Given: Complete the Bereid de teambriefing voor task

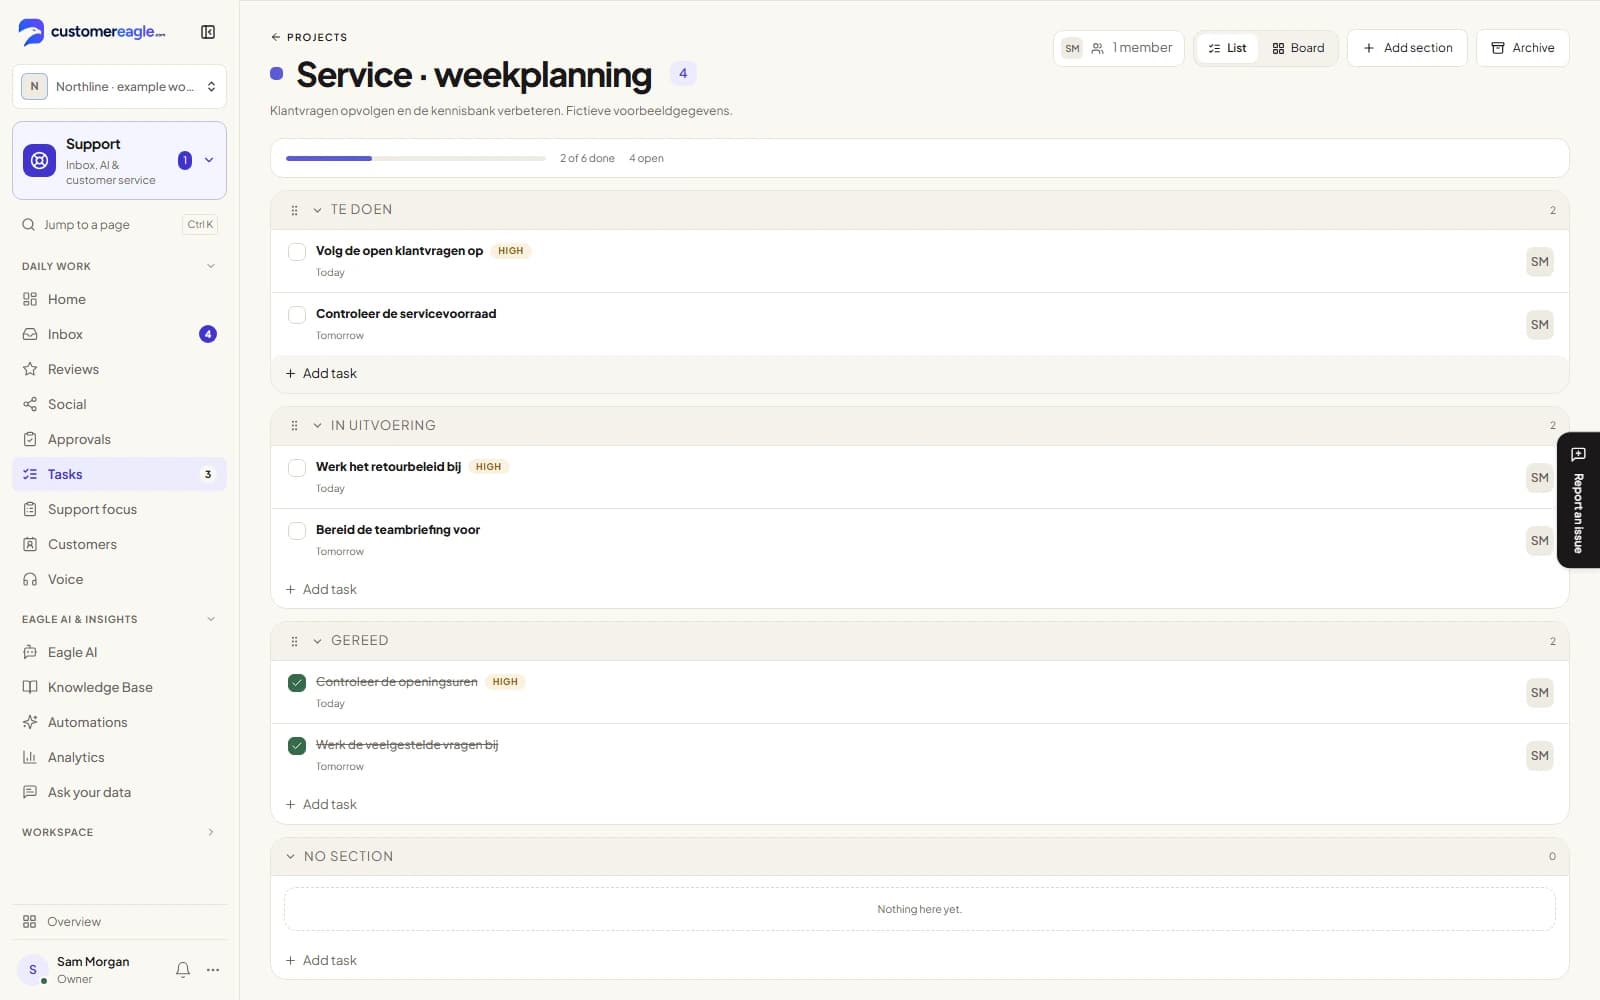Looking at the screenshot, I should pos(297,531).
